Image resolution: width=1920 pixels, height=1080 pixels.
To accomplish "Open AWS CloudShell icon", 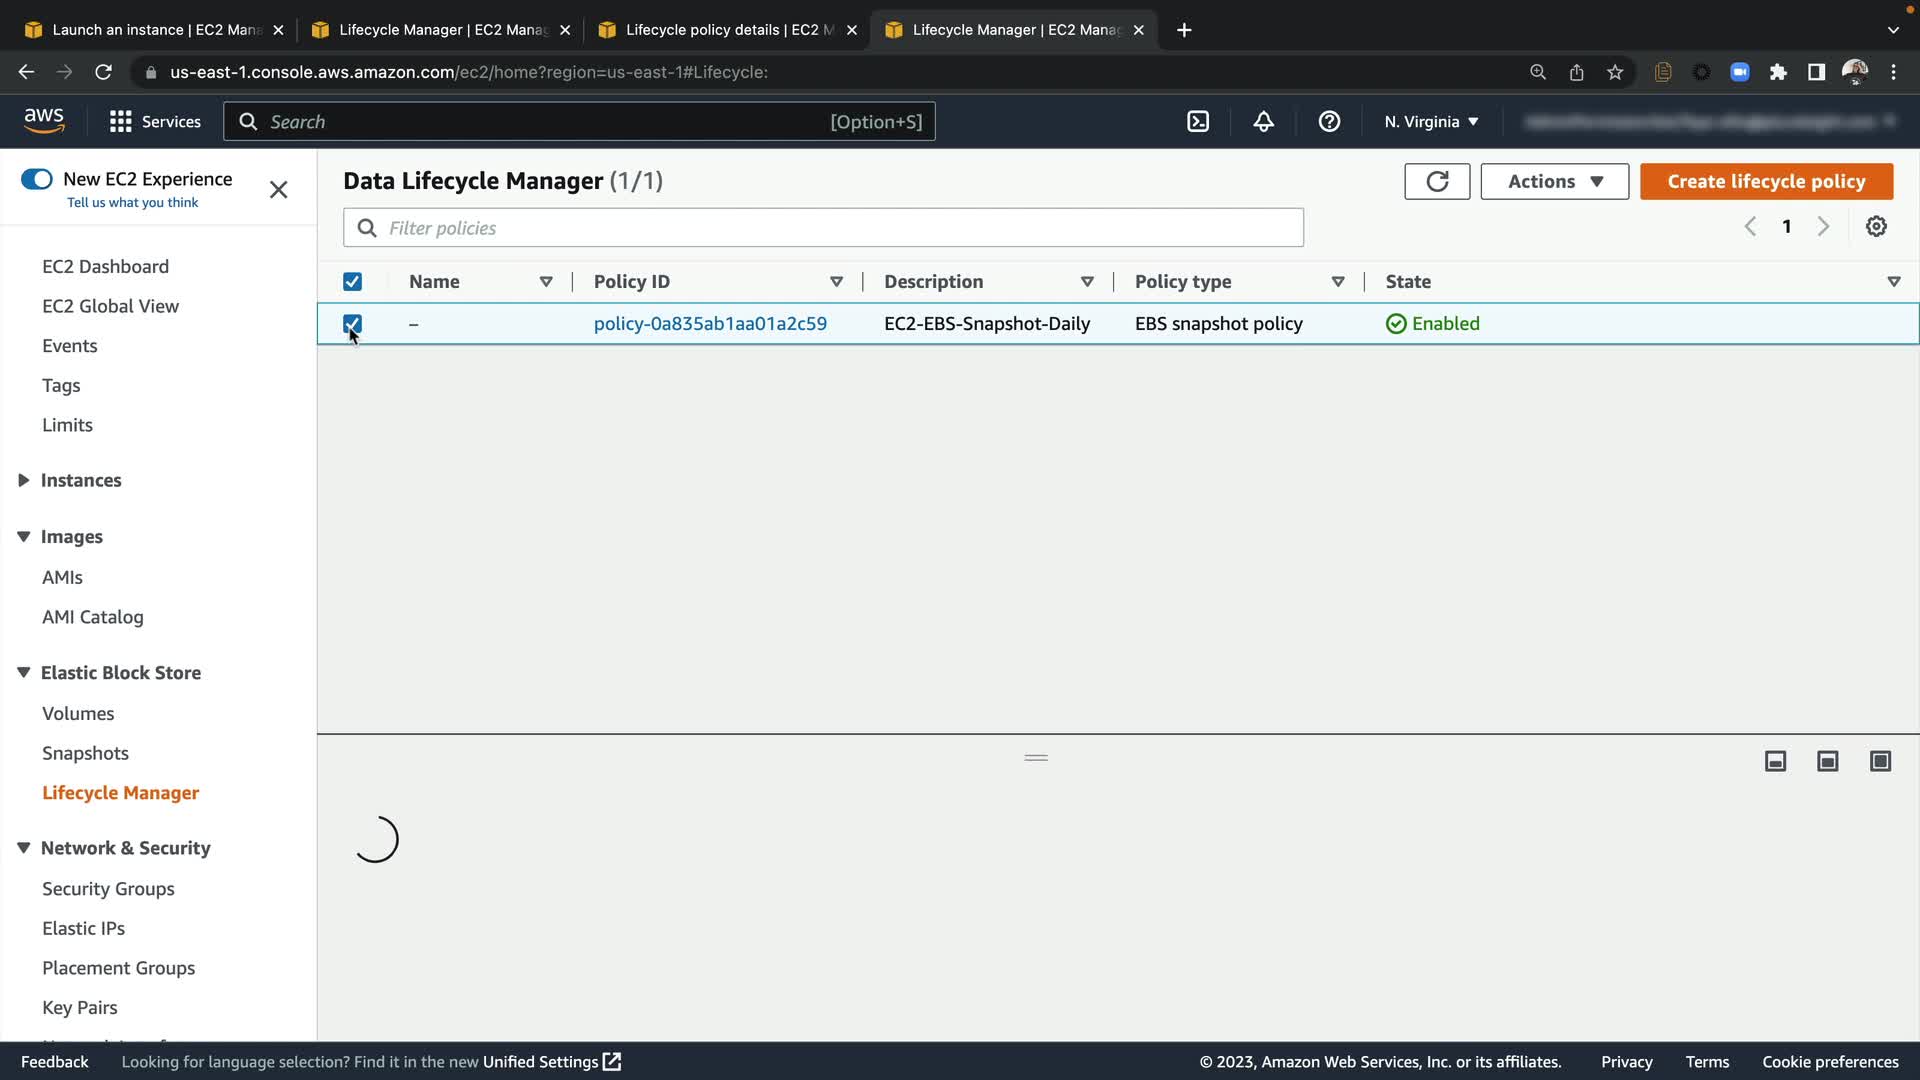I will (x=1198, y=122).
